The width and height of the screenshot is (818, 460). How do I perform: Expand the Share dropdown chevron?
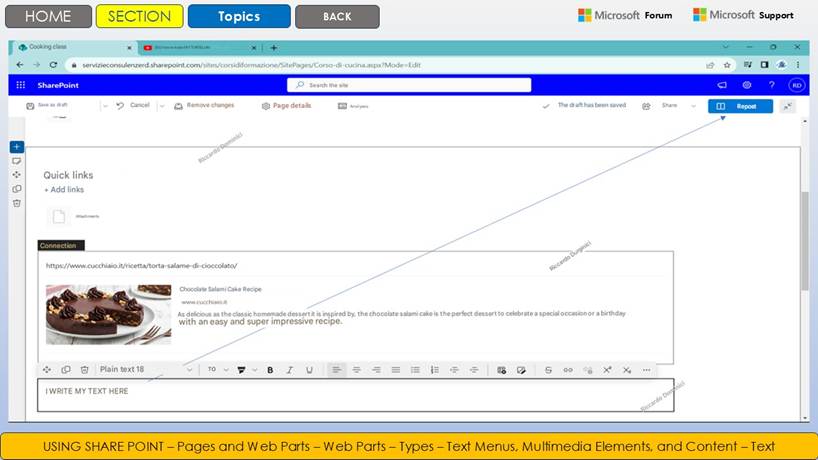pyautogui.click(x=693, y=106)
